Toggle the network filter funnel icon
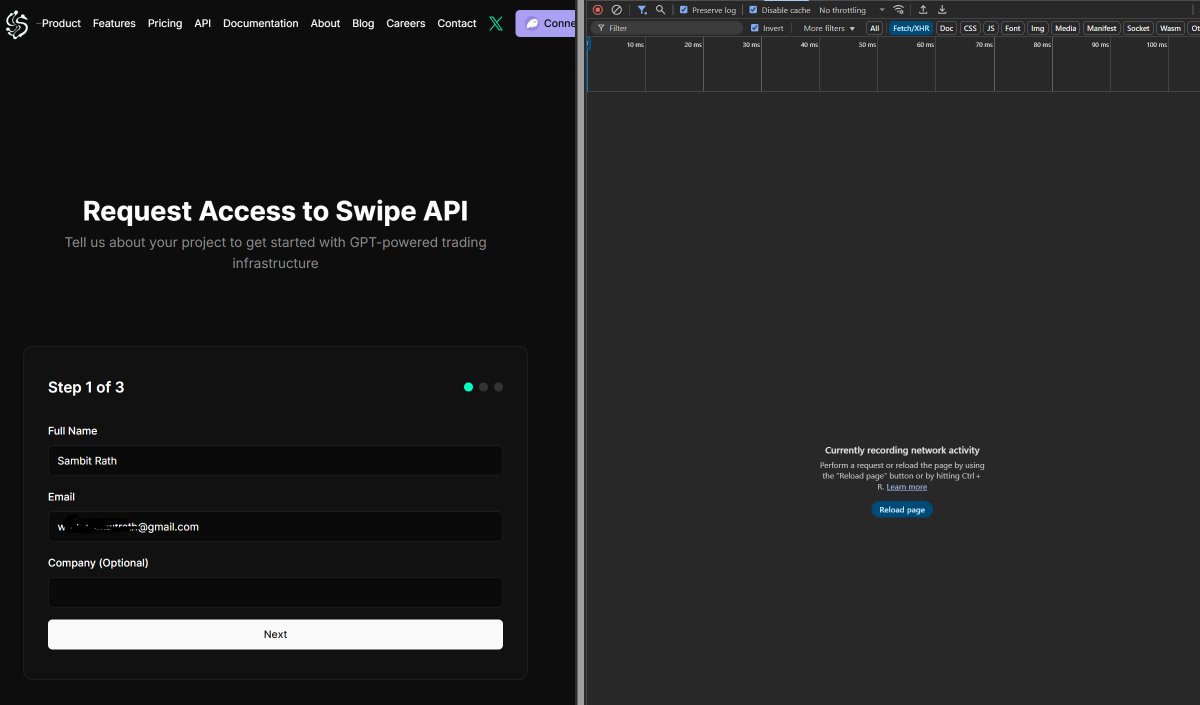This screenshot has width=1200, height=705. (642, 10)
